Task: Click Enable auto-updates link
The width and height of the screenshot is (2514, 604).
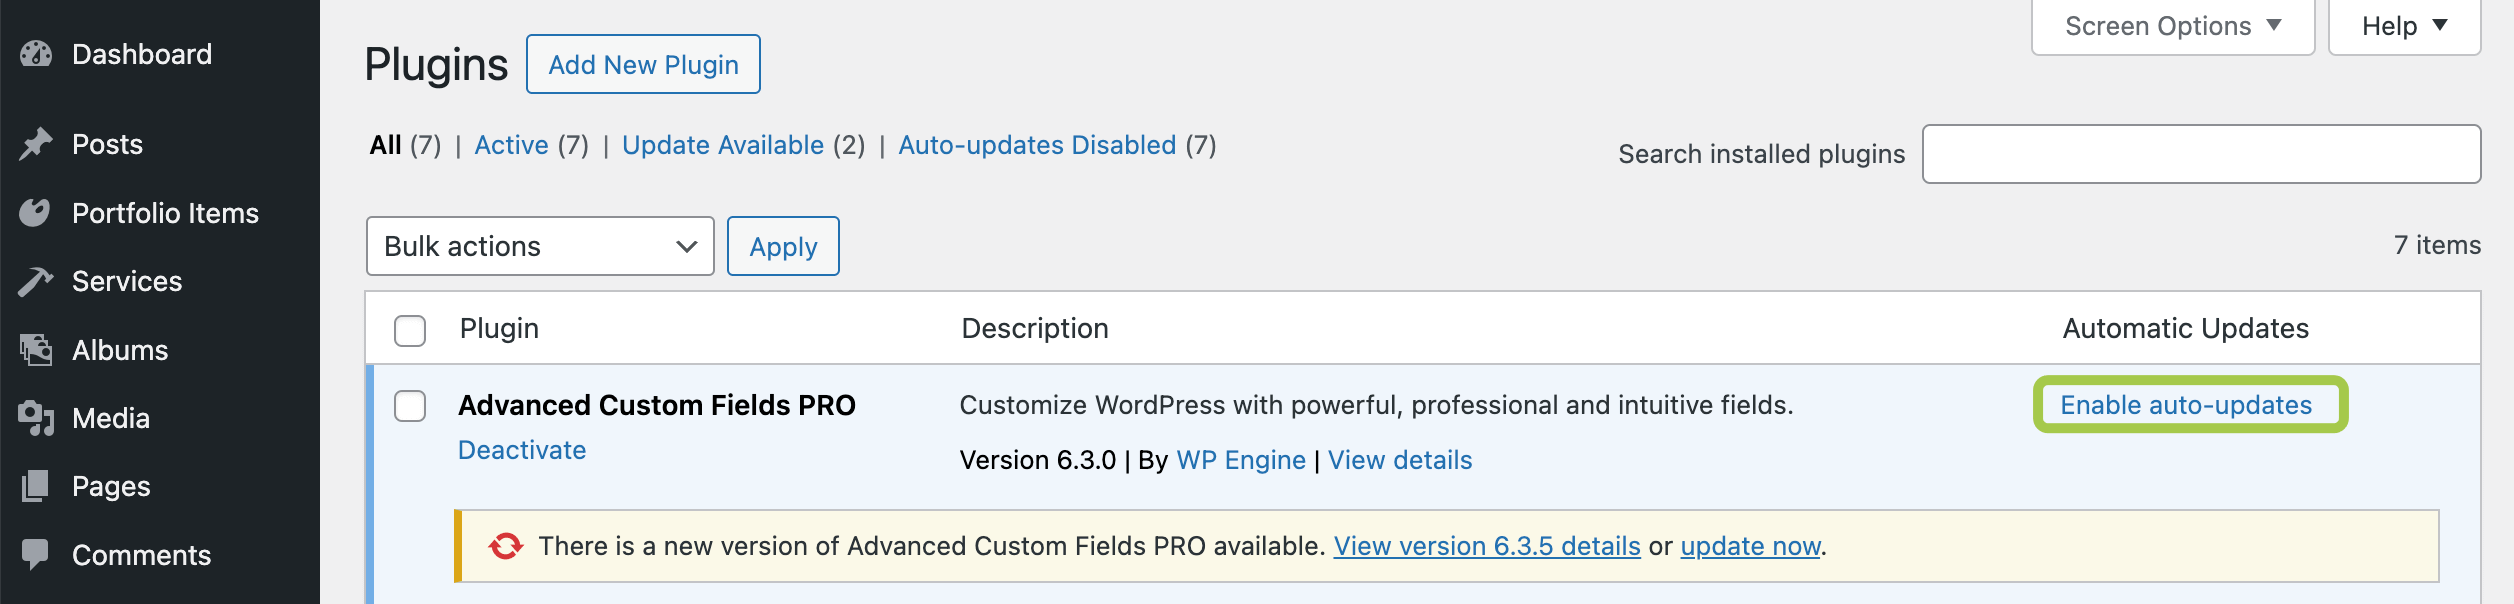Action: 2186,405
